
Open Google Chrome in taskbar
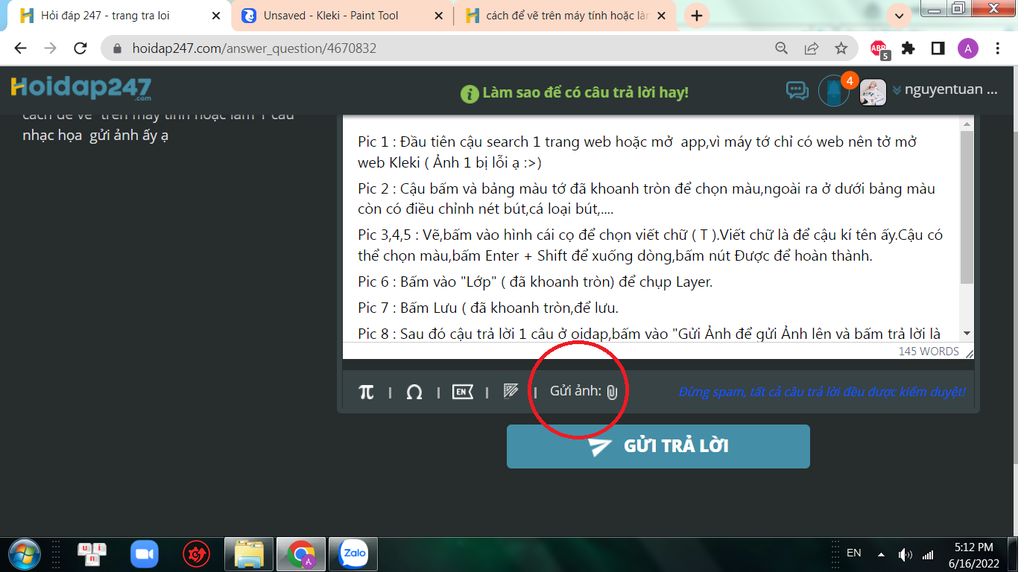(x=301, y=554)
